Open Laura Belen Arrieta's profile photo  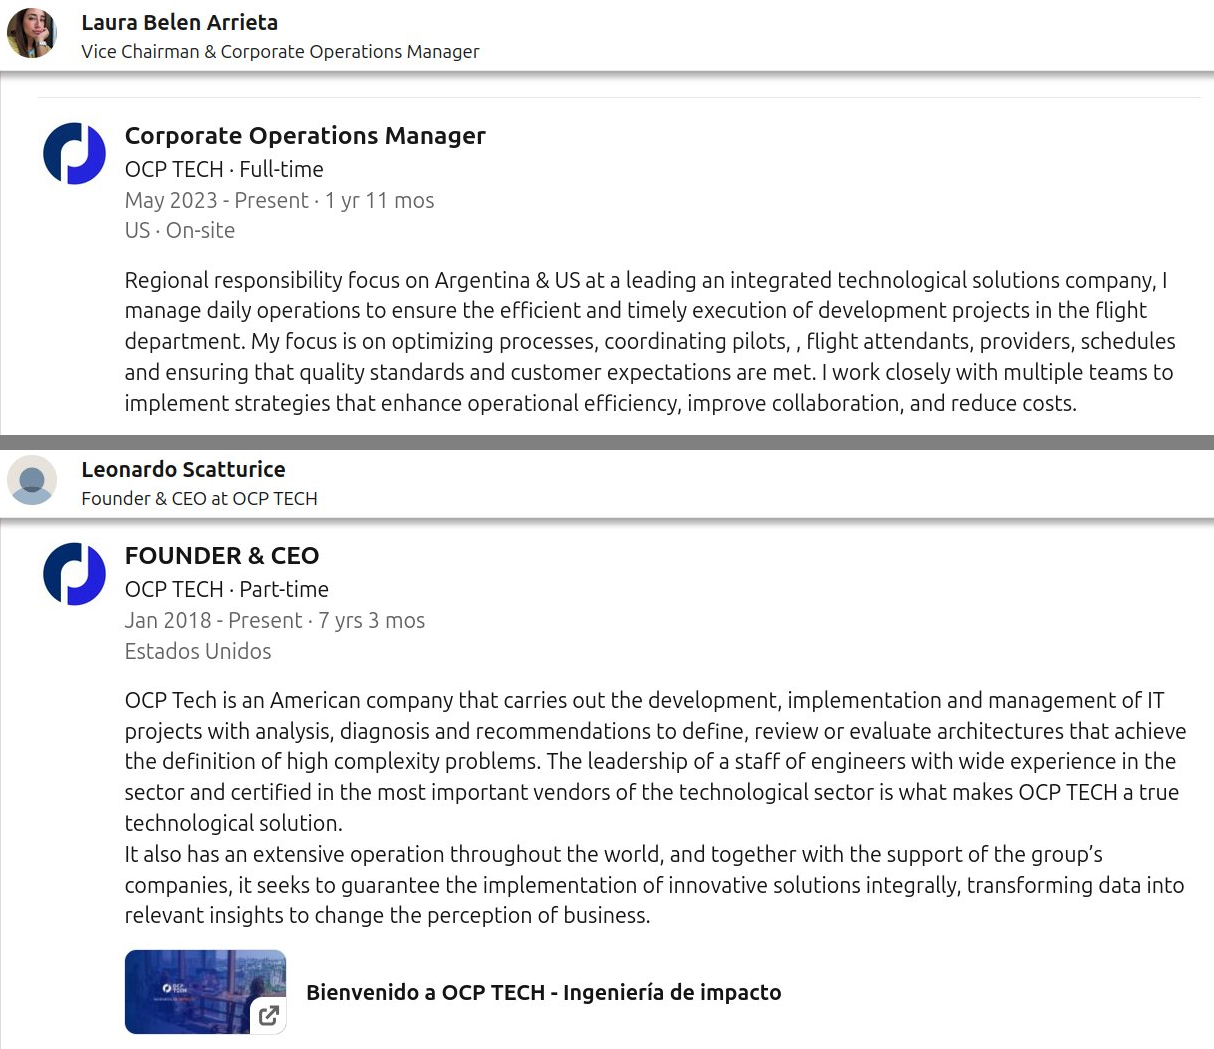pyautogui.click(x=32, y=33)
